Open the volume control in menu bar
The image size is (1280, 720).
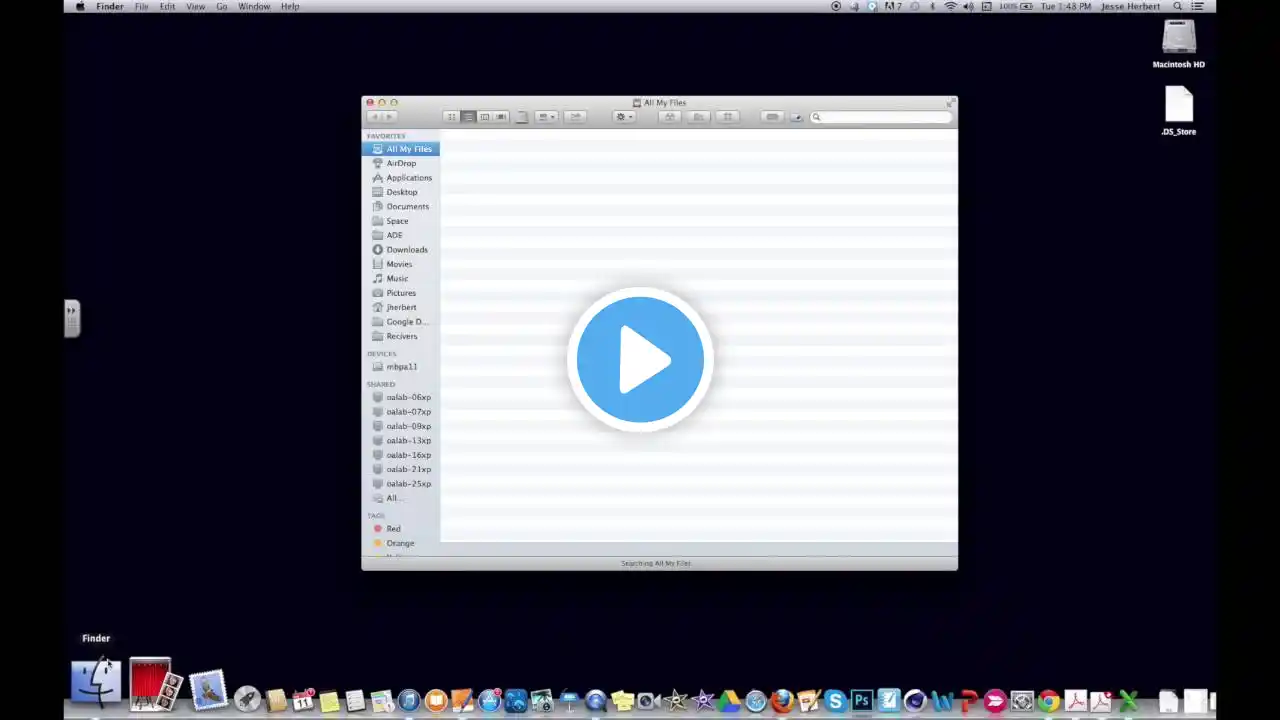(968, 7)
